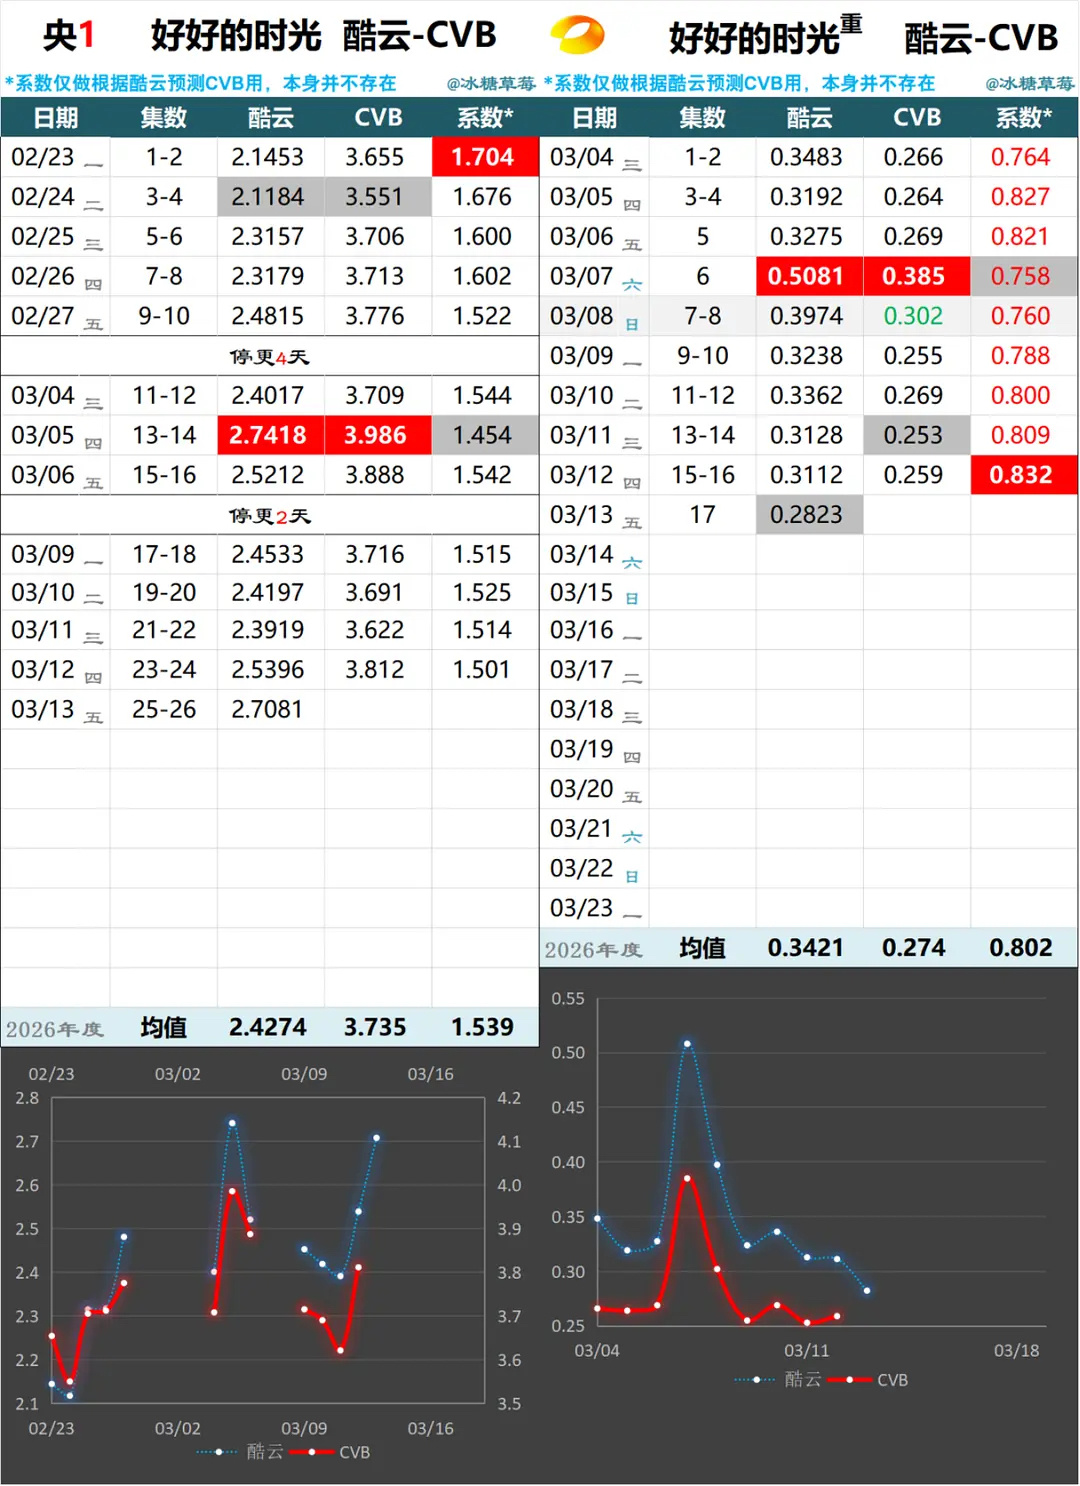Click the right table average 0.3421
Image resolution: width=1080 pixels, height=1486 pixels.
tap(806, 948)
